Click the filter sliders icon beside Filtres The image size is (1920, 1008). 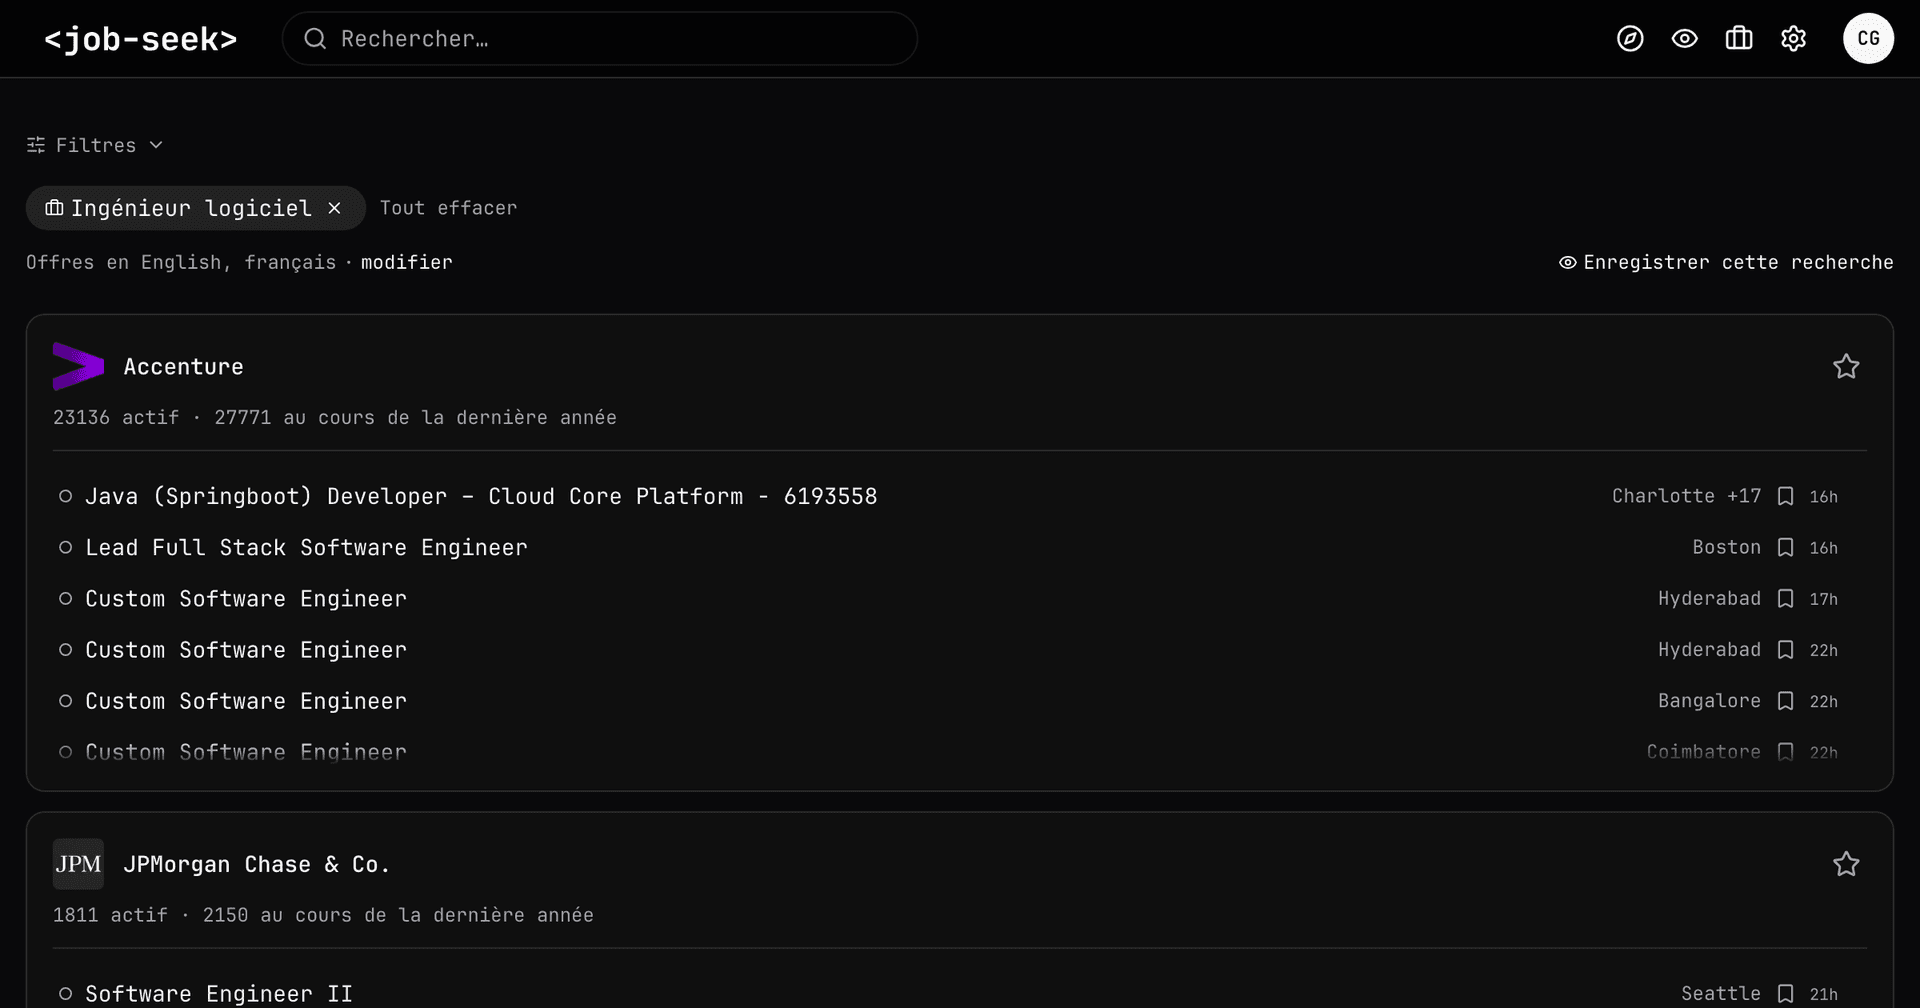pos(36,145)
